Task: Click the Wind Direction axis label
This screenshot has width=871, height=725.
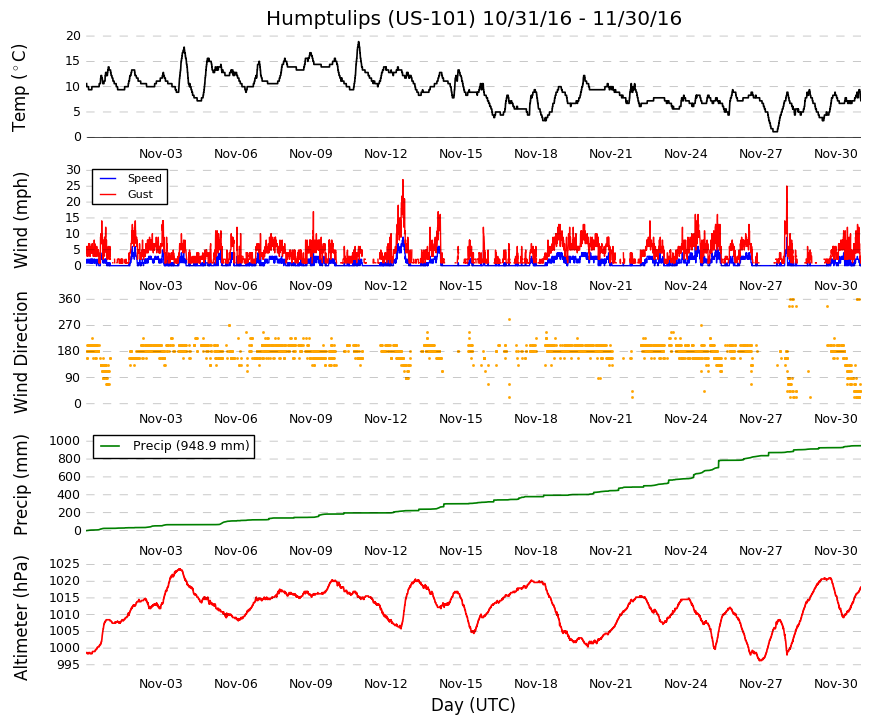Action: click(x=19, y=352)
